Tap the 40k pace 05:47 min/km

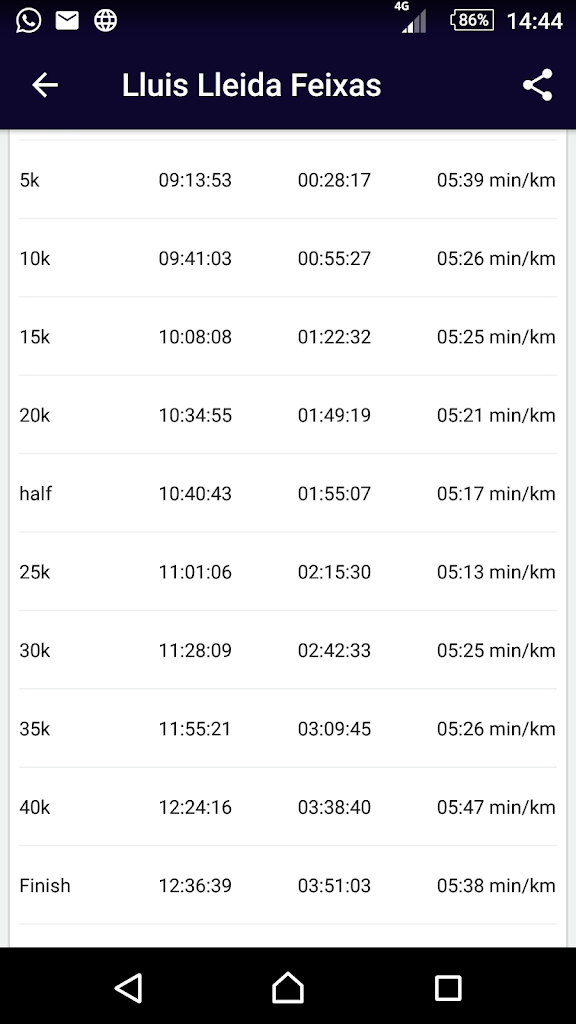[496, 807]
